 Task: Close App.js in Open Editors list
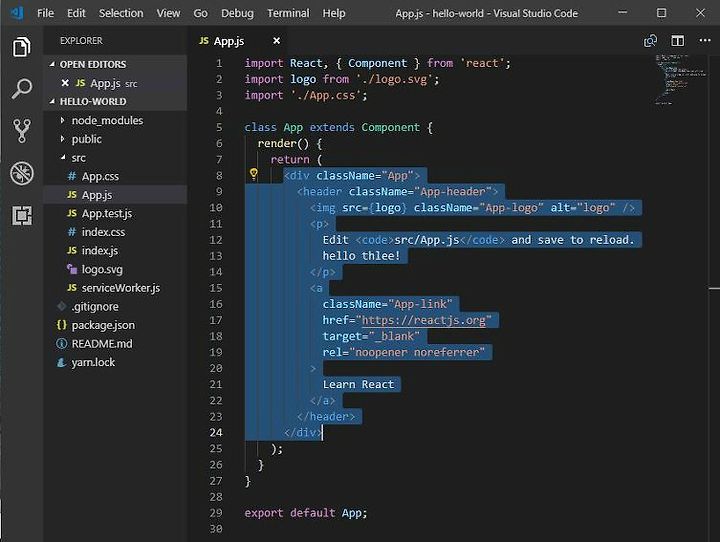[65, 83]
